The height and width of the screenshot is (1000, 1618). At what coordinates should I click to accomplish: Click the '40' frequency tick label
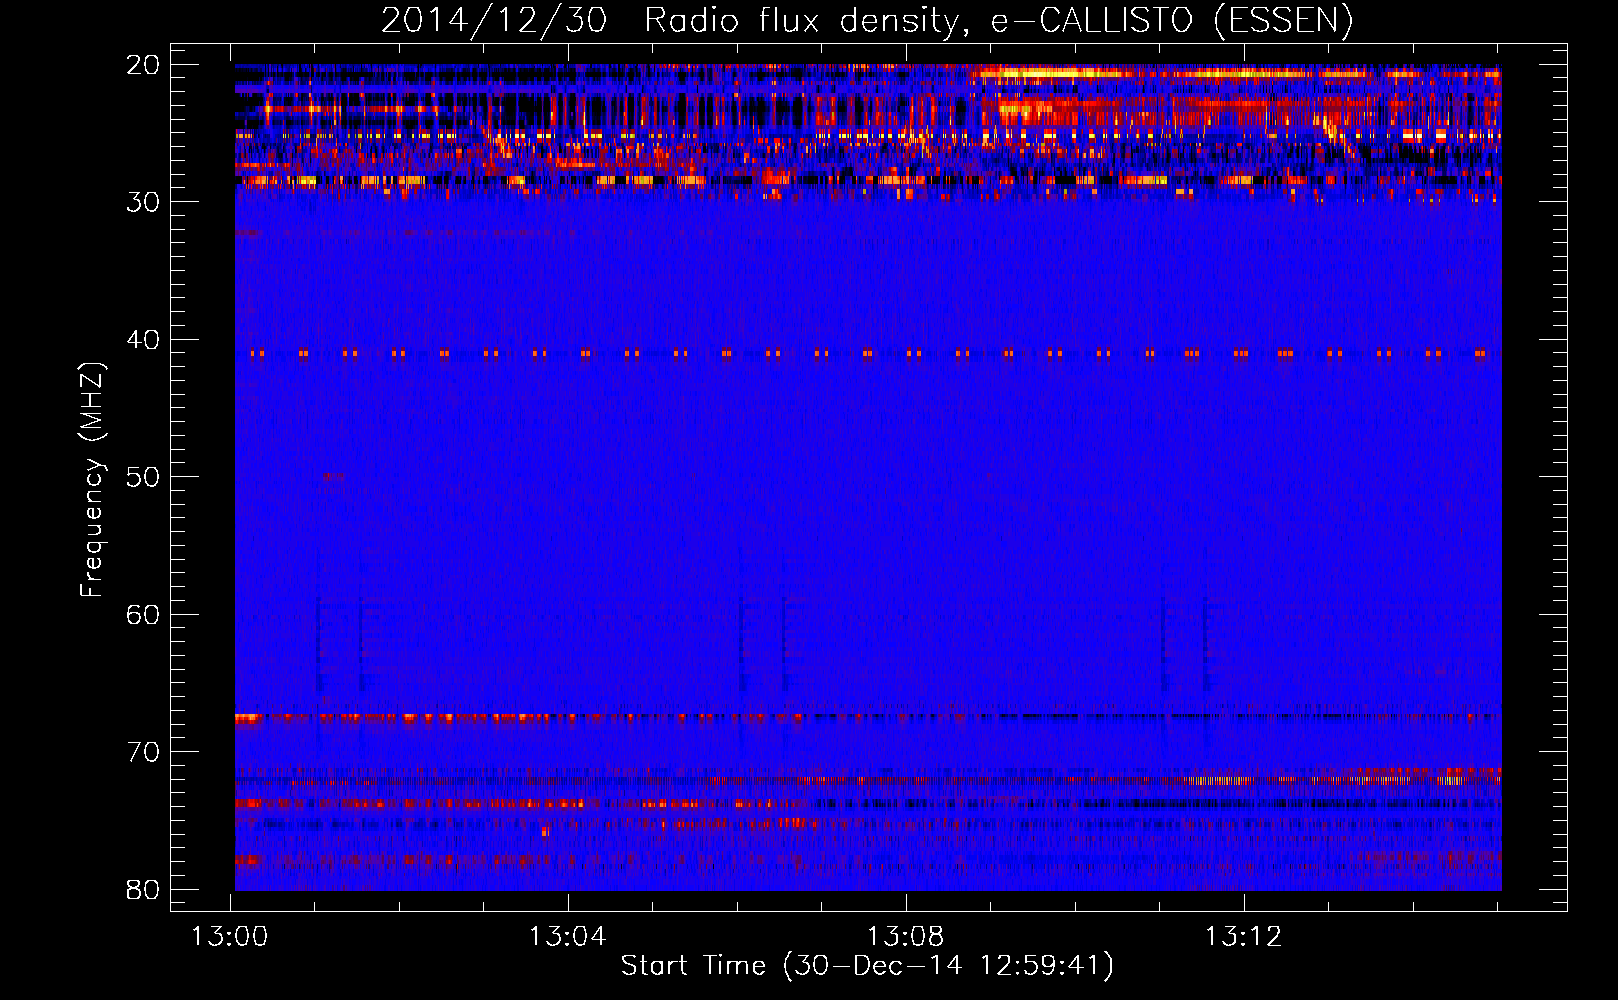[x=143, y=340]
